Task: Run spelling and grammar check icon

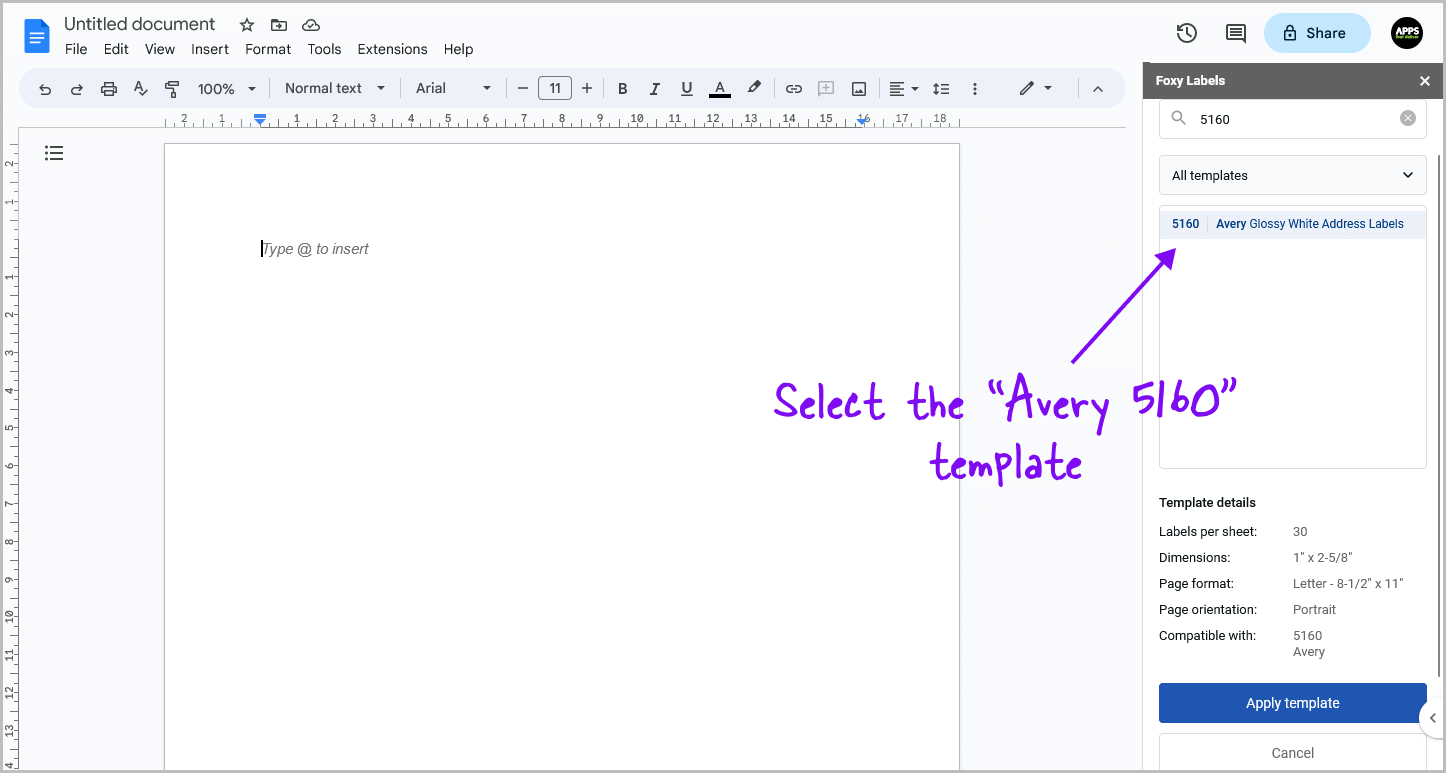Action: tap(141, 89)
